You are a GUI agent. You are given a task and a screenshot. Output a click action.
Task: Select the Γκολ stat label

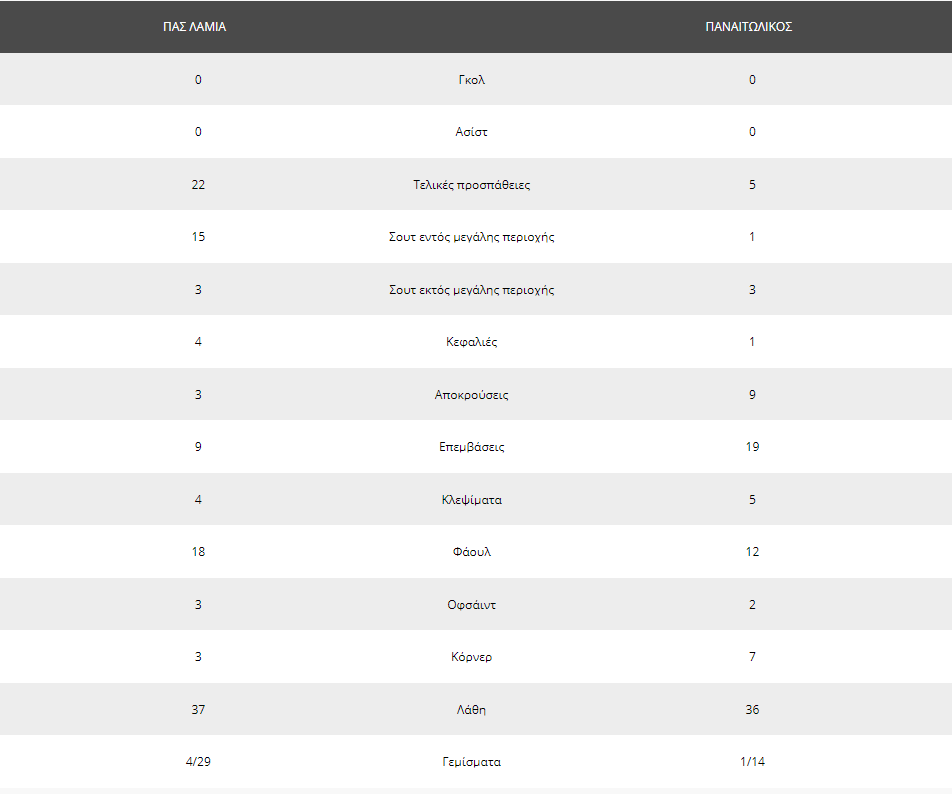coord(472,80)
